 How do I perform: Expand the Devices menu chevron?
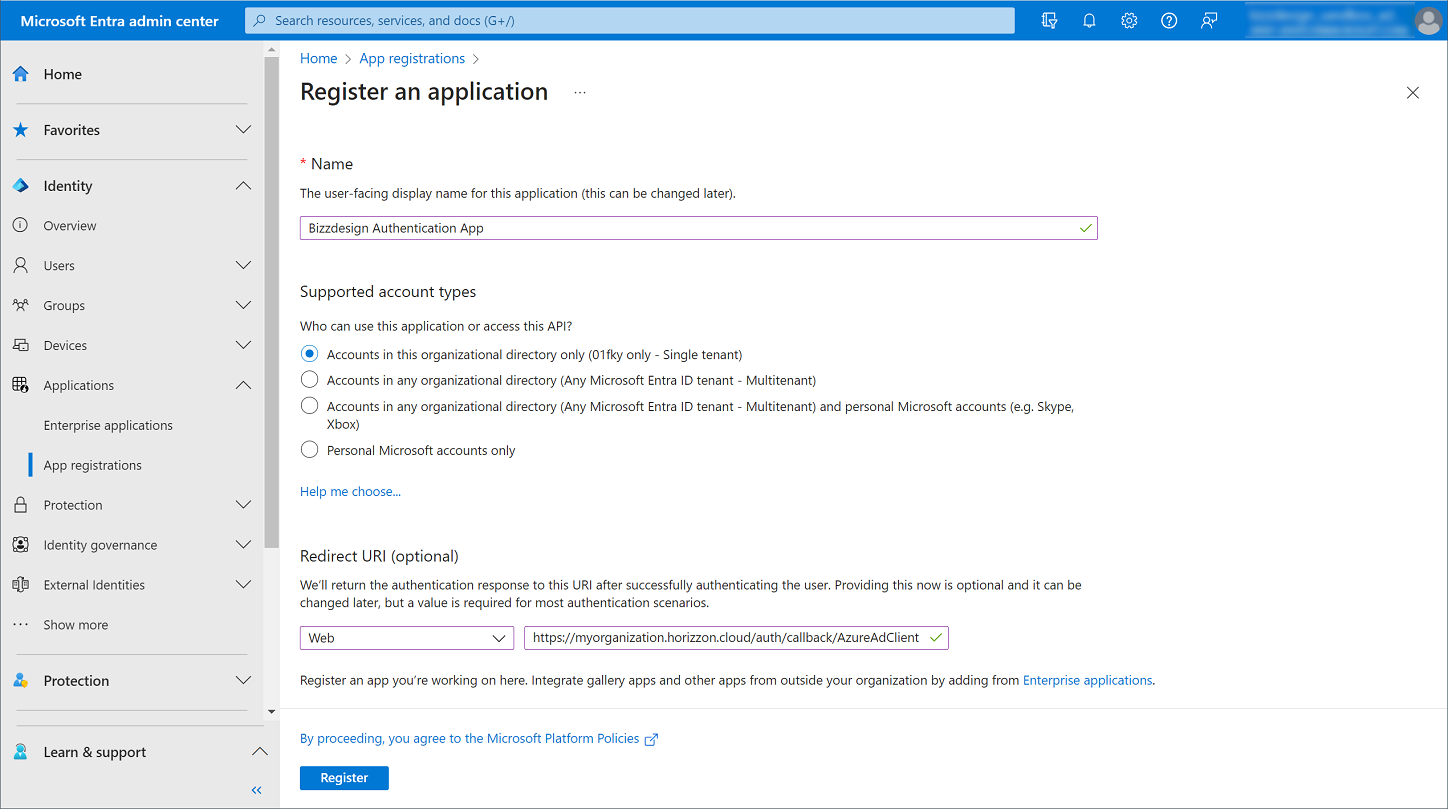(243, 346)
